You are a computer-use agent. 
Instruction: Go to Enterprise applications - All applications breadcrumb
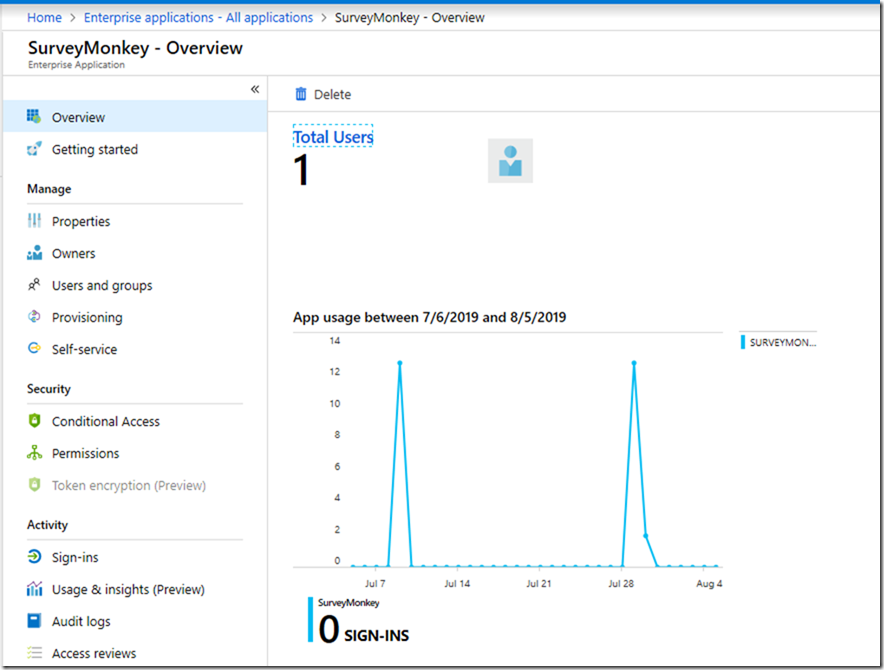[198, 17]
